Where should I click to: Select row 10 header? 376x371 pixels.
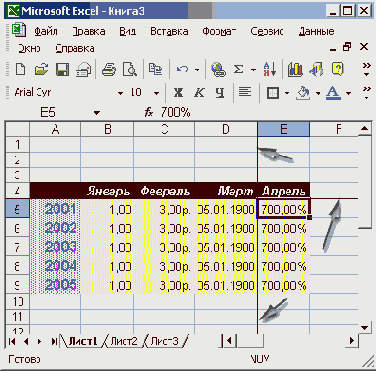[x=18, y=301]
